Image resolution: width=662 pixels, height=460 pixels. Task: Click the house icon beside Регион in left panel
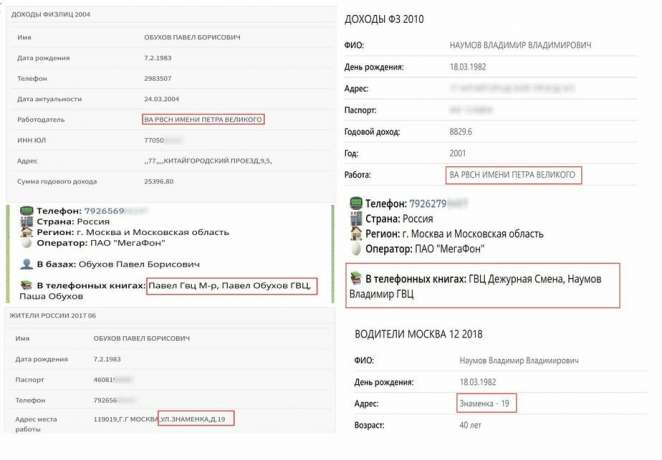[28, 232]
